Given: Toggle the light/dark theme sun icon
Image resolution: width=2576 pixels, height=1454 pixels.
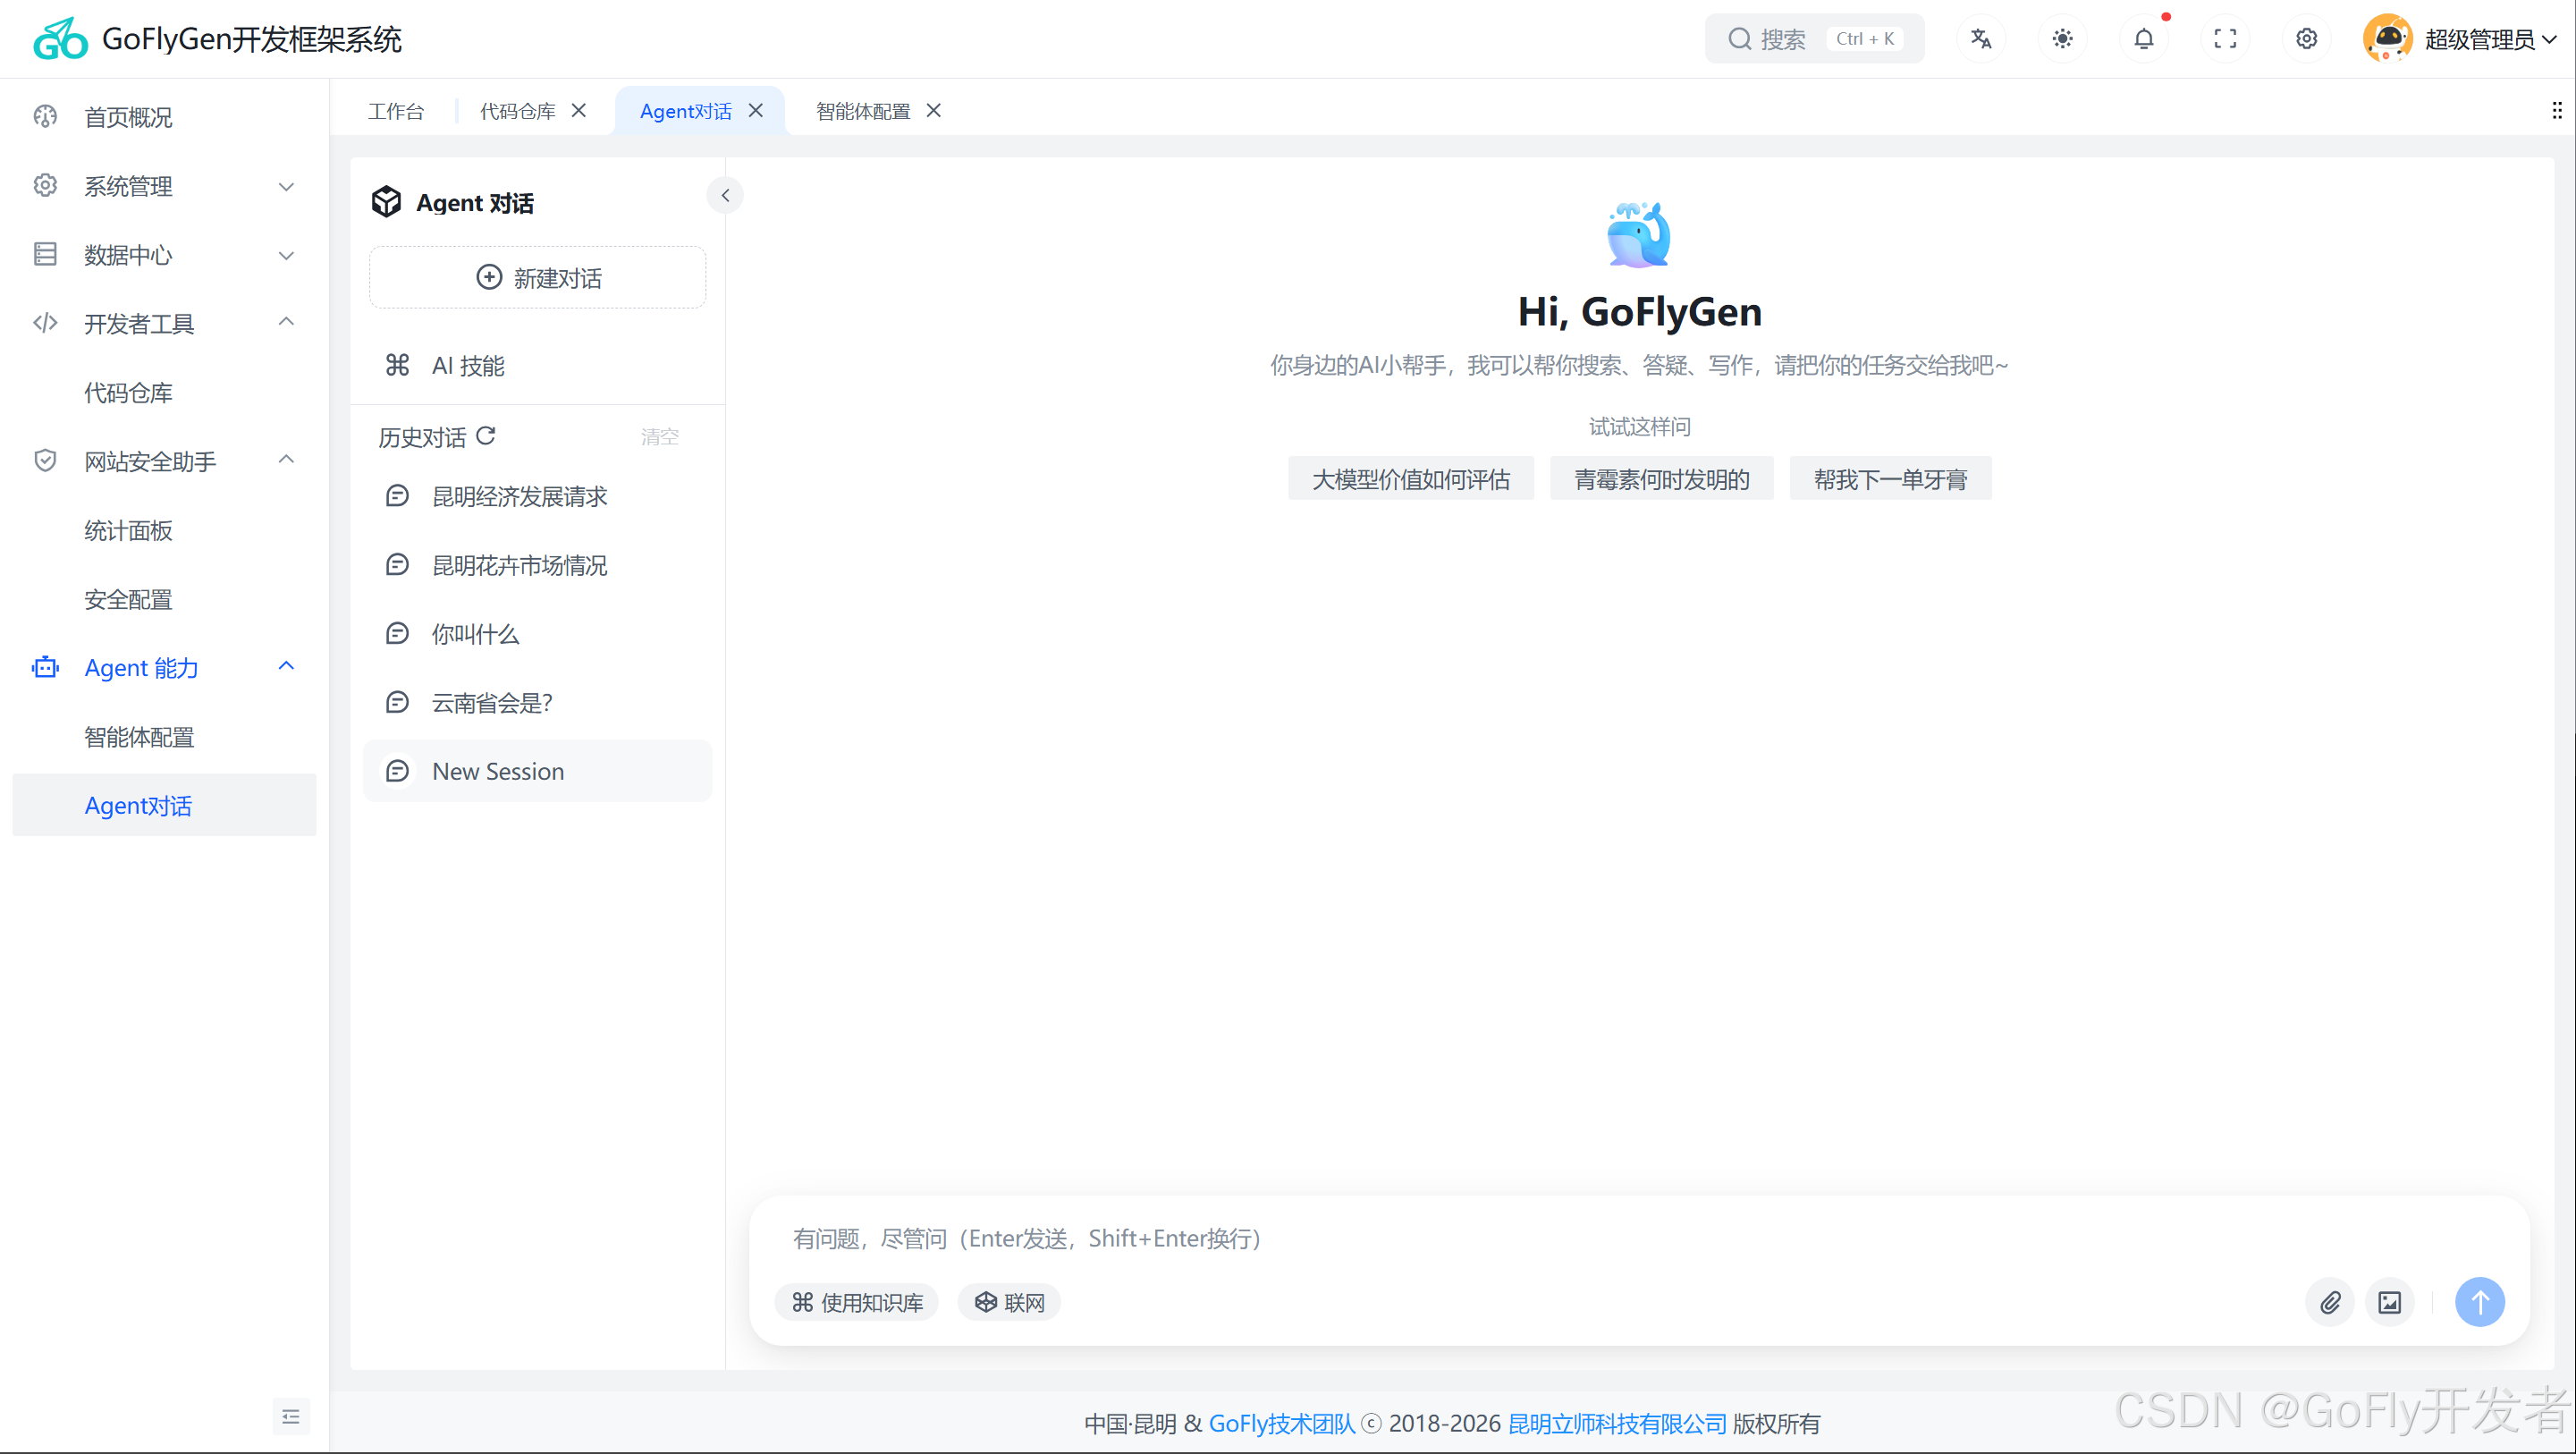Looking at the screenshot, I should [2062, 39].
